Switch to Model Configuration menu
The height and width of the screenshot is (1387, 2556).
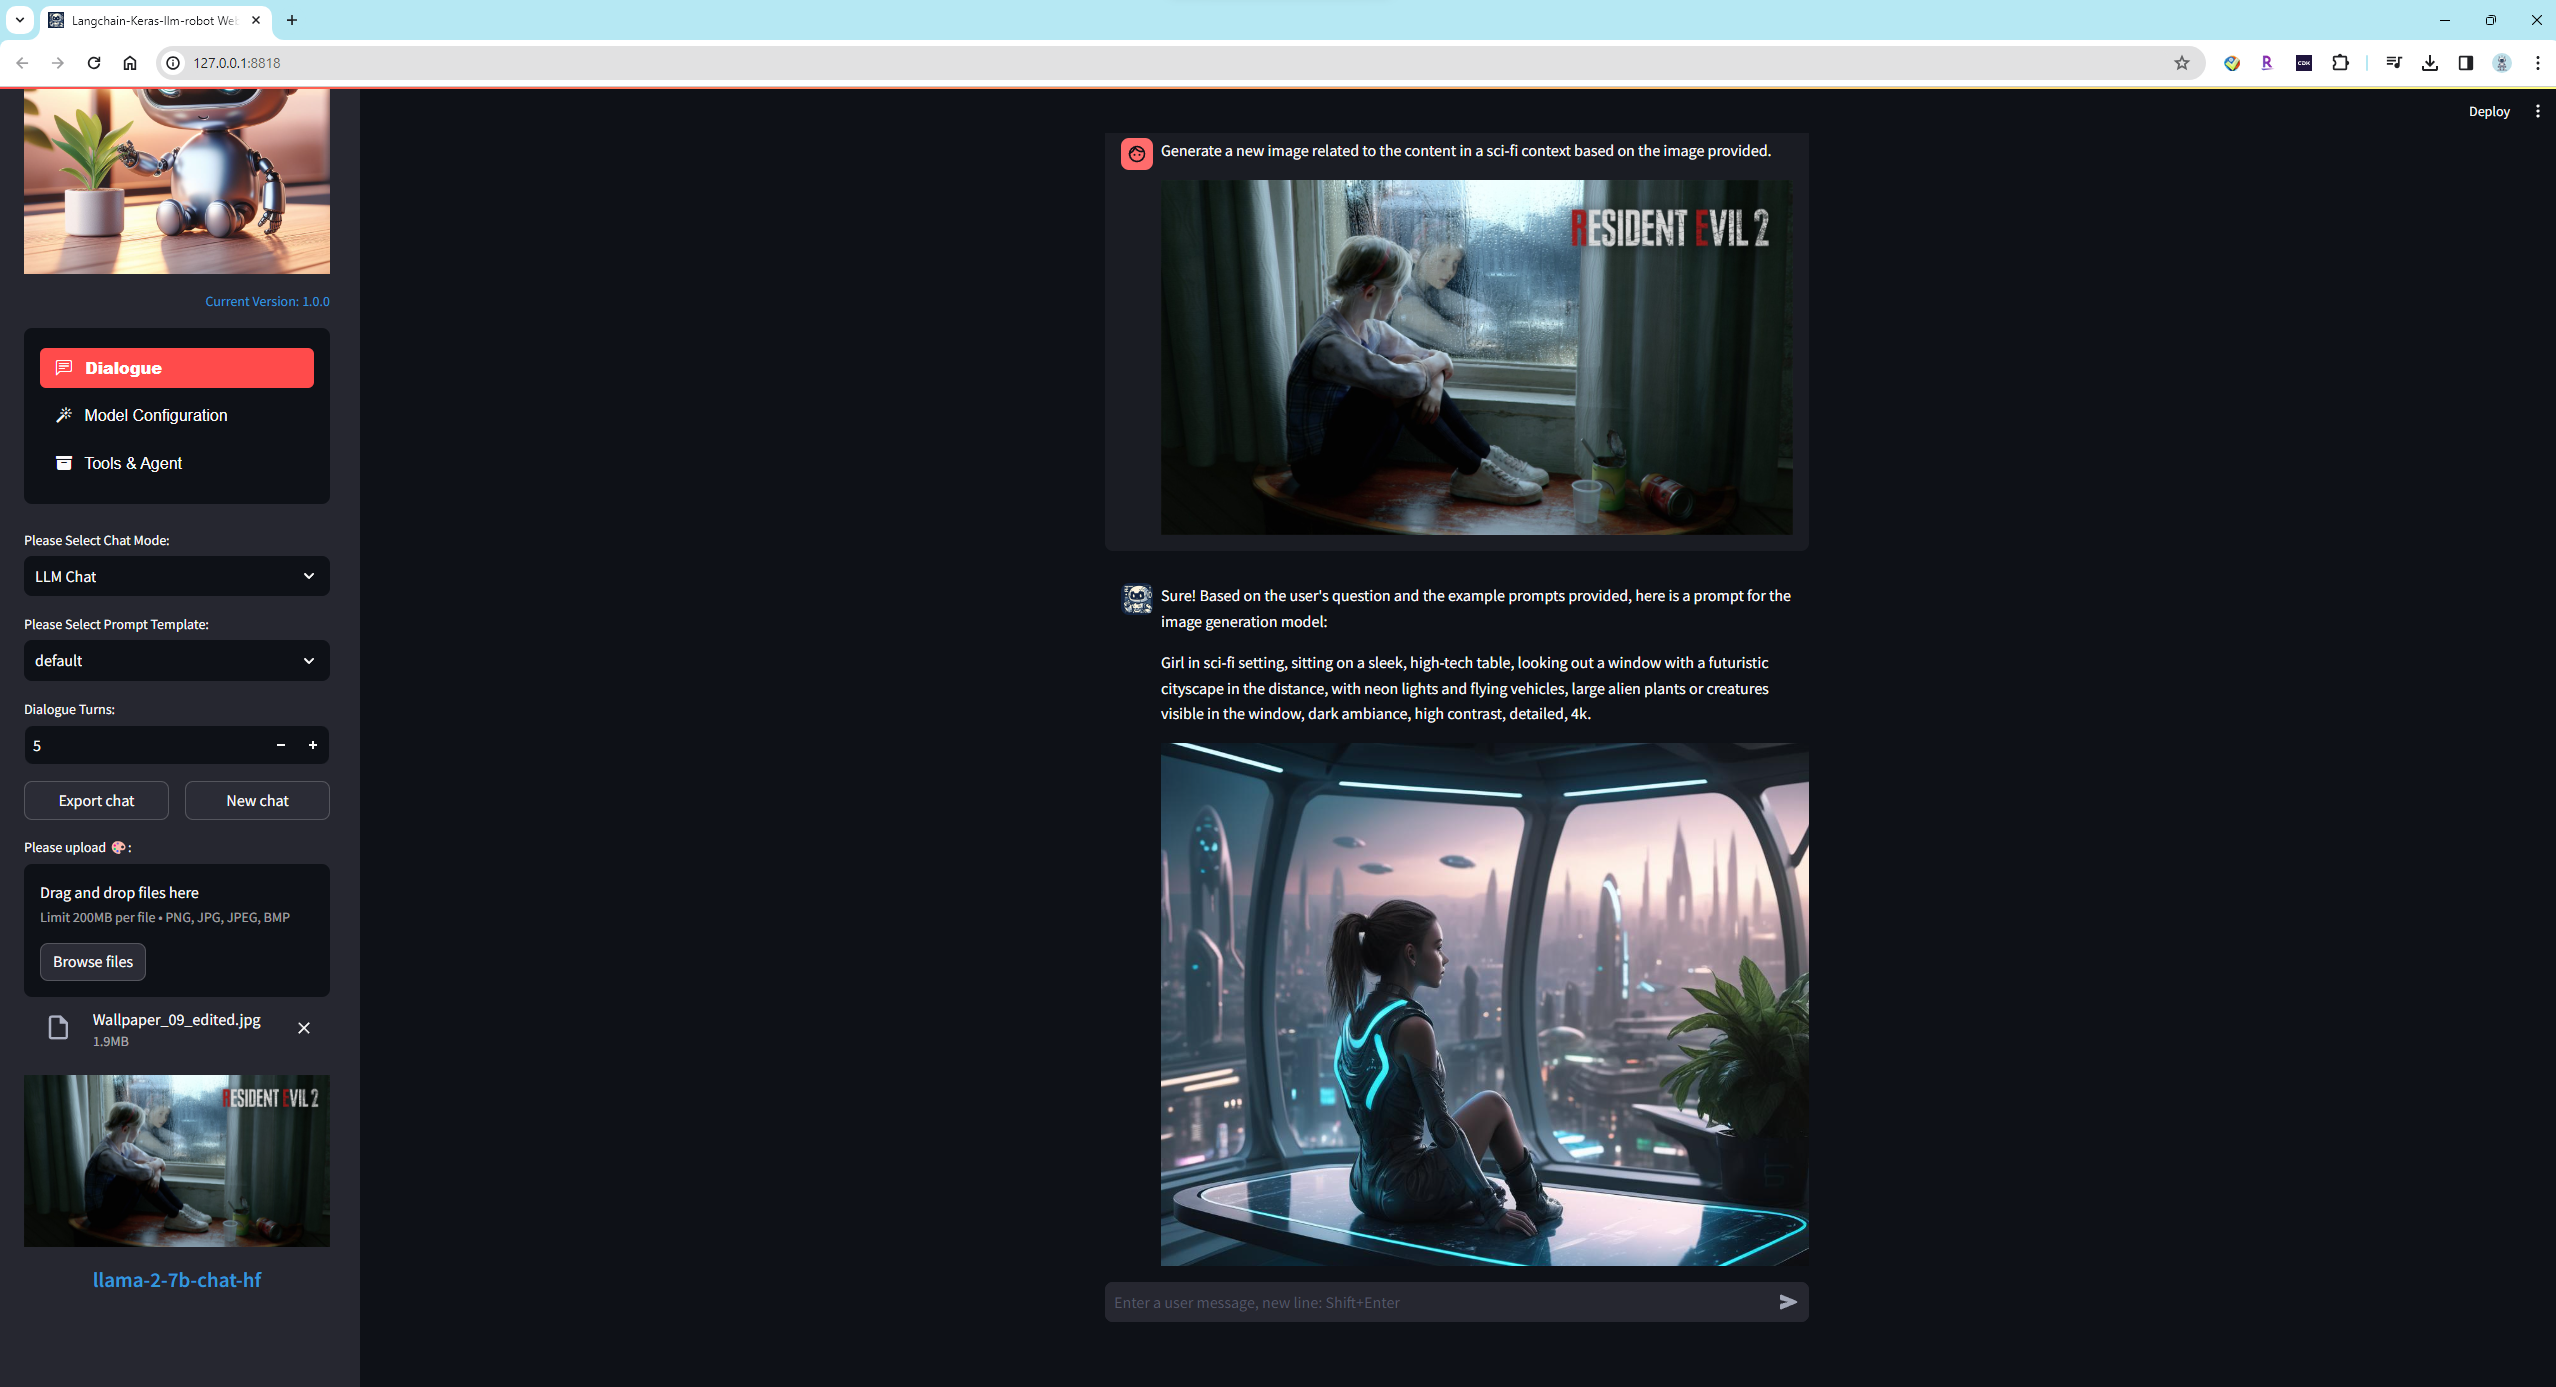click(156, 415)
